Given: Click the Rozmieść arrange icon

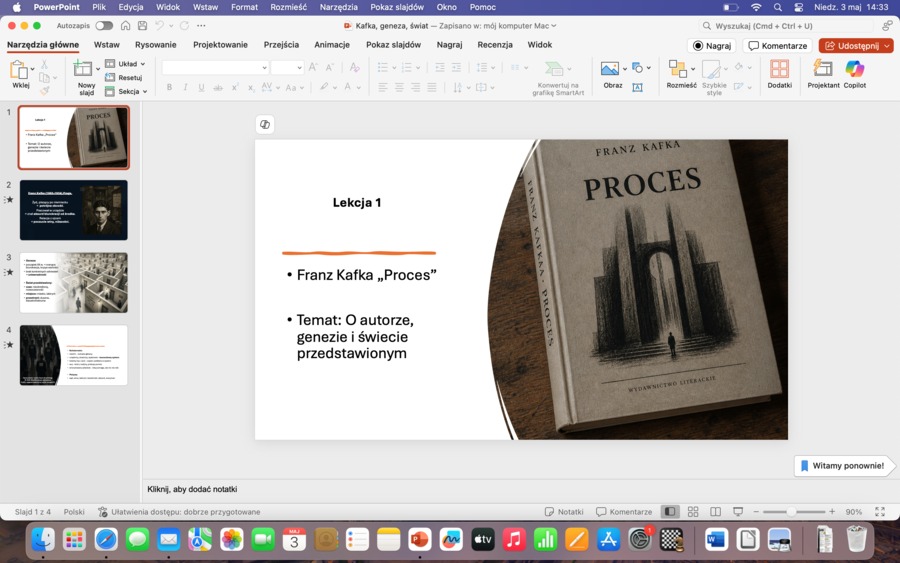Looking at the screenshot, I should [678, 68].
